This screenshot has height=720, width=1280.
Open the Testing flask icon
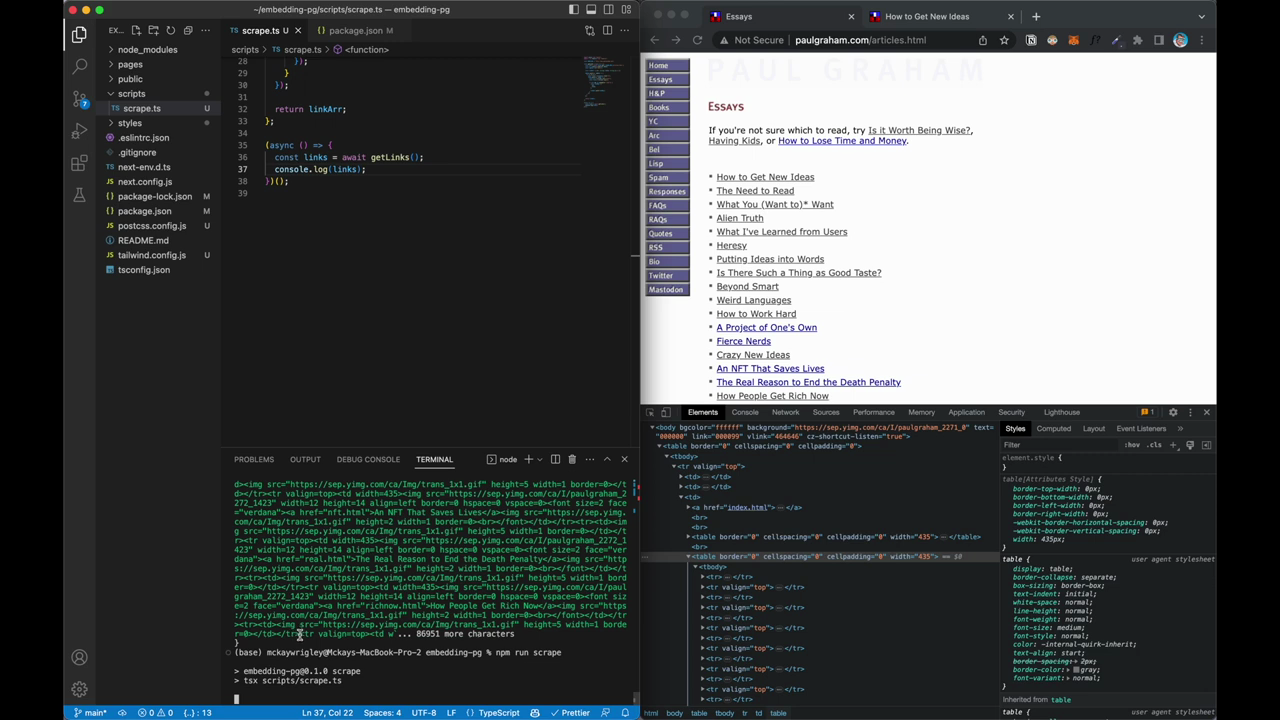[x=79, y=196]
